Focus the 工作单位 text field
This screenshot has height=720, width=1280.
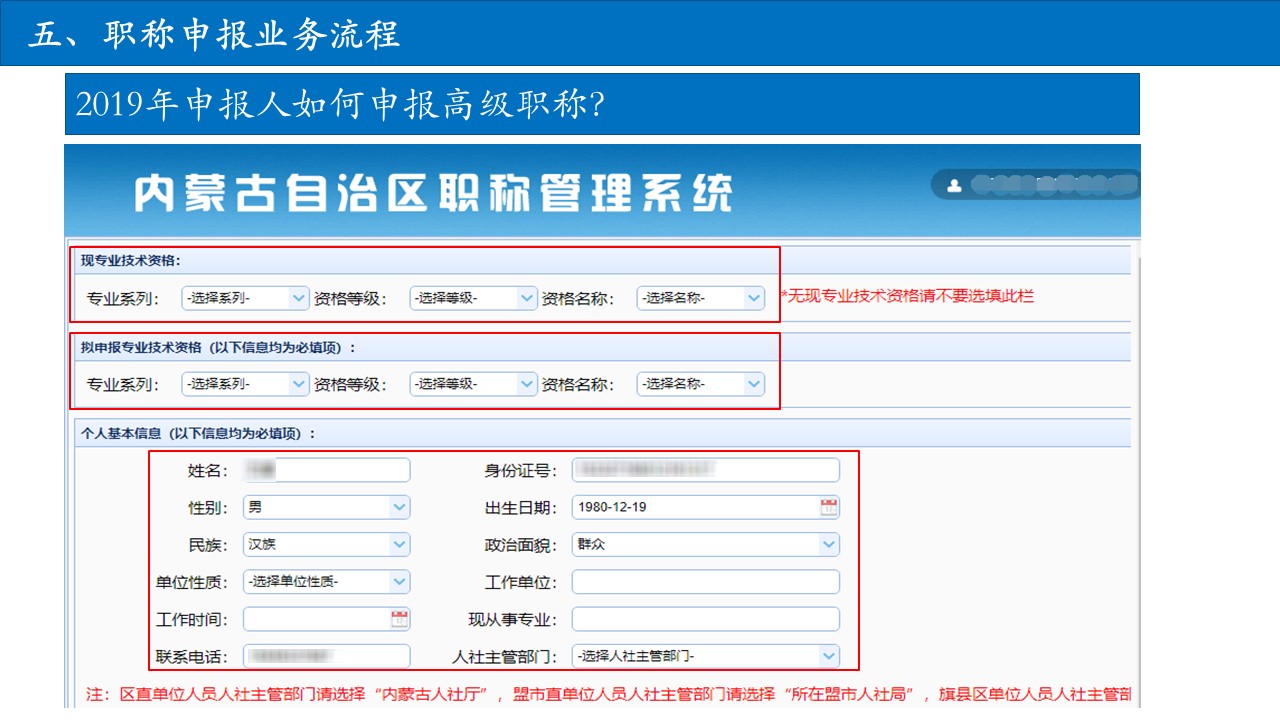tap(705, 582)
